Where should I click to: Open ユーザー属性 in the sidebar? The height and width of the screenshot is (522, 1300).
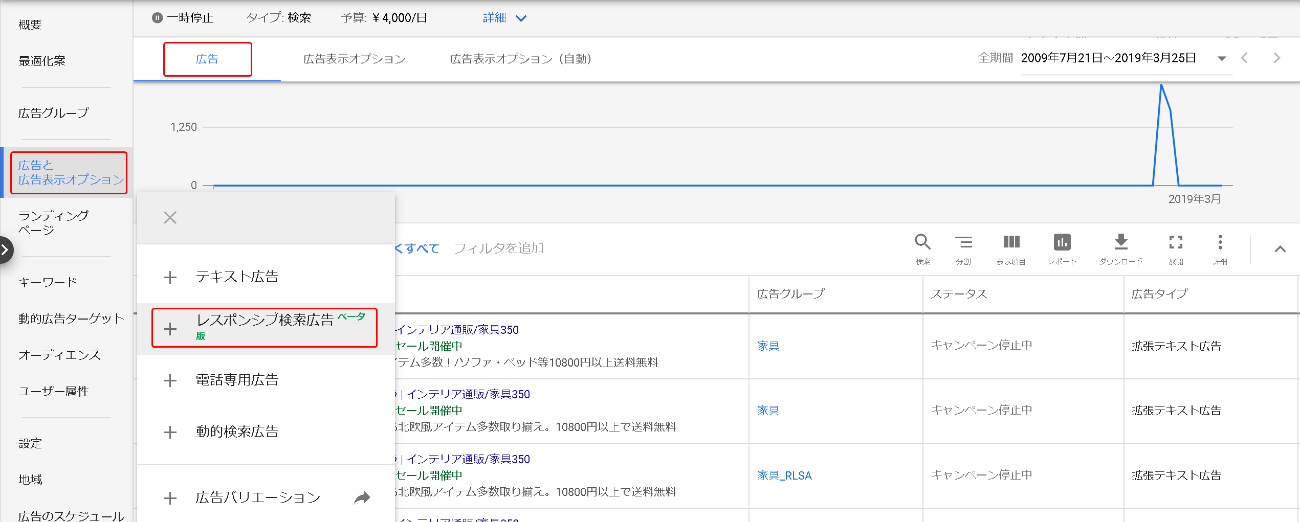pyautogui.click(x=53, y=391)
